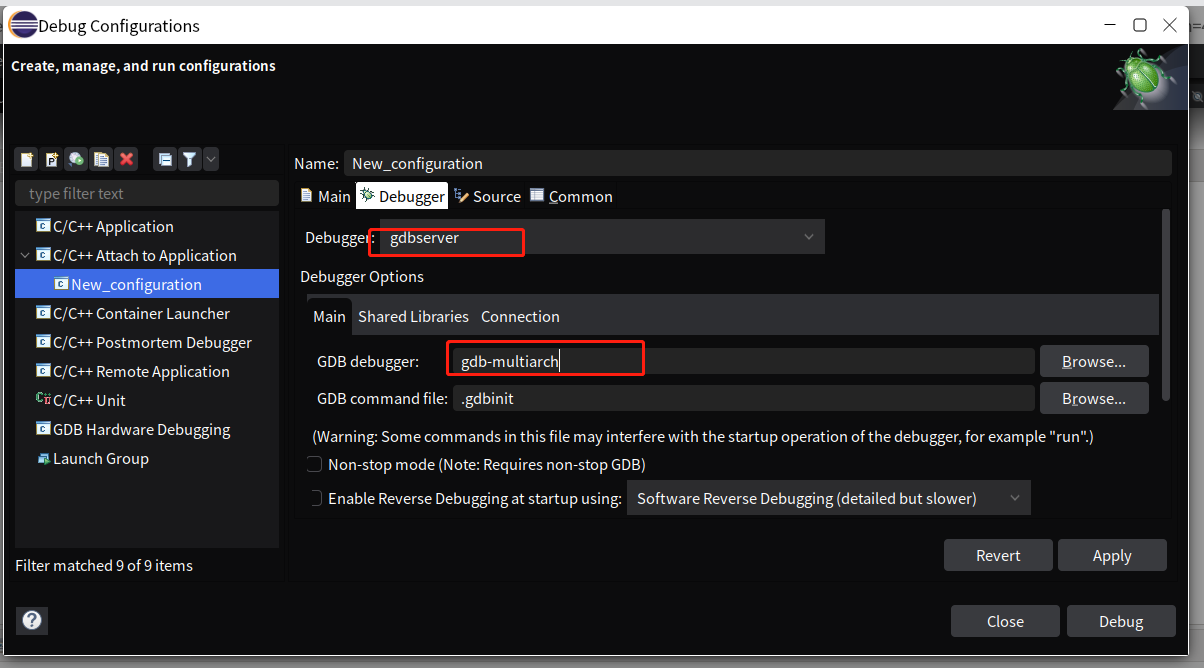
Task: Maximize the Debug Configurations window
Action: 1139,25
